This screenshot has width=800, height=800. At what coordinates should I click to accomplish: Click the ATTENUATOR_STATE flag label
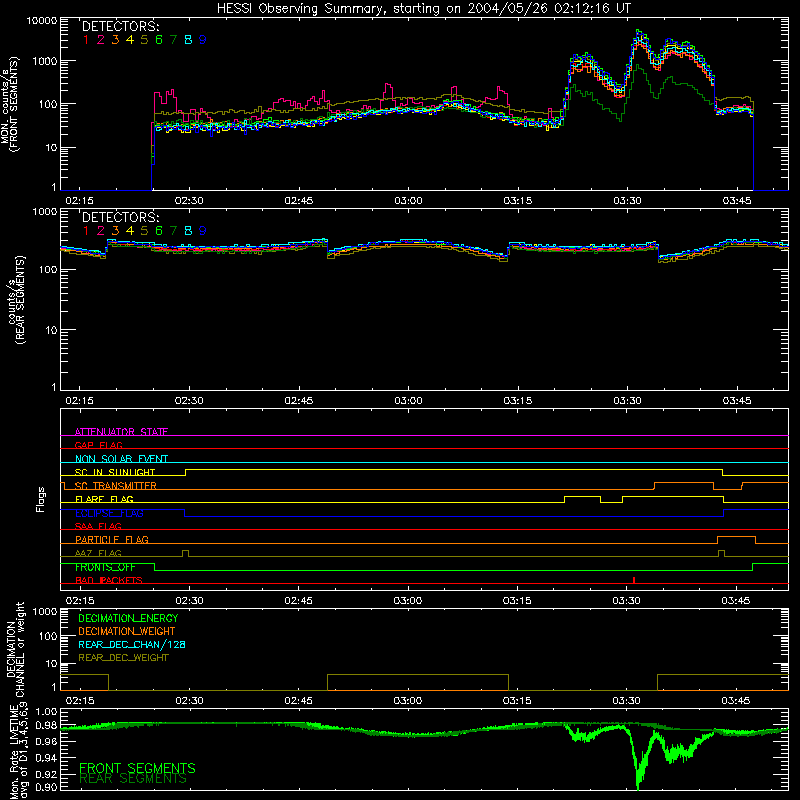click(x=121, y=432)
